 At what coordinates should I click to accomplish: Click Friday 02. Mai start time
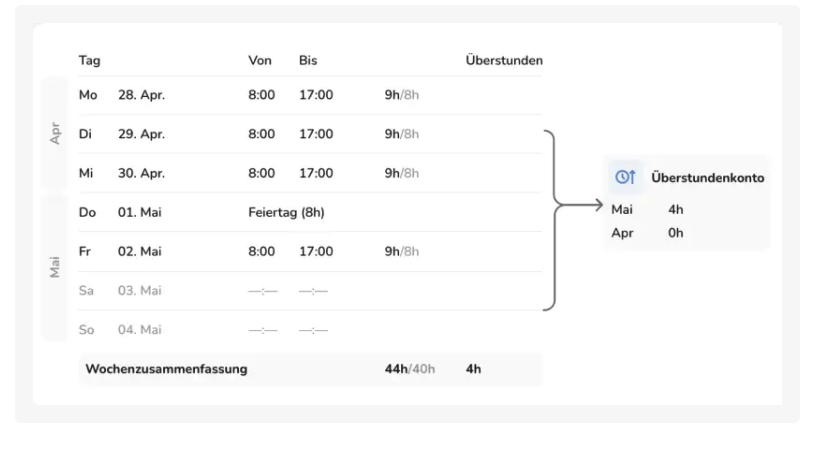coord(261,251)
